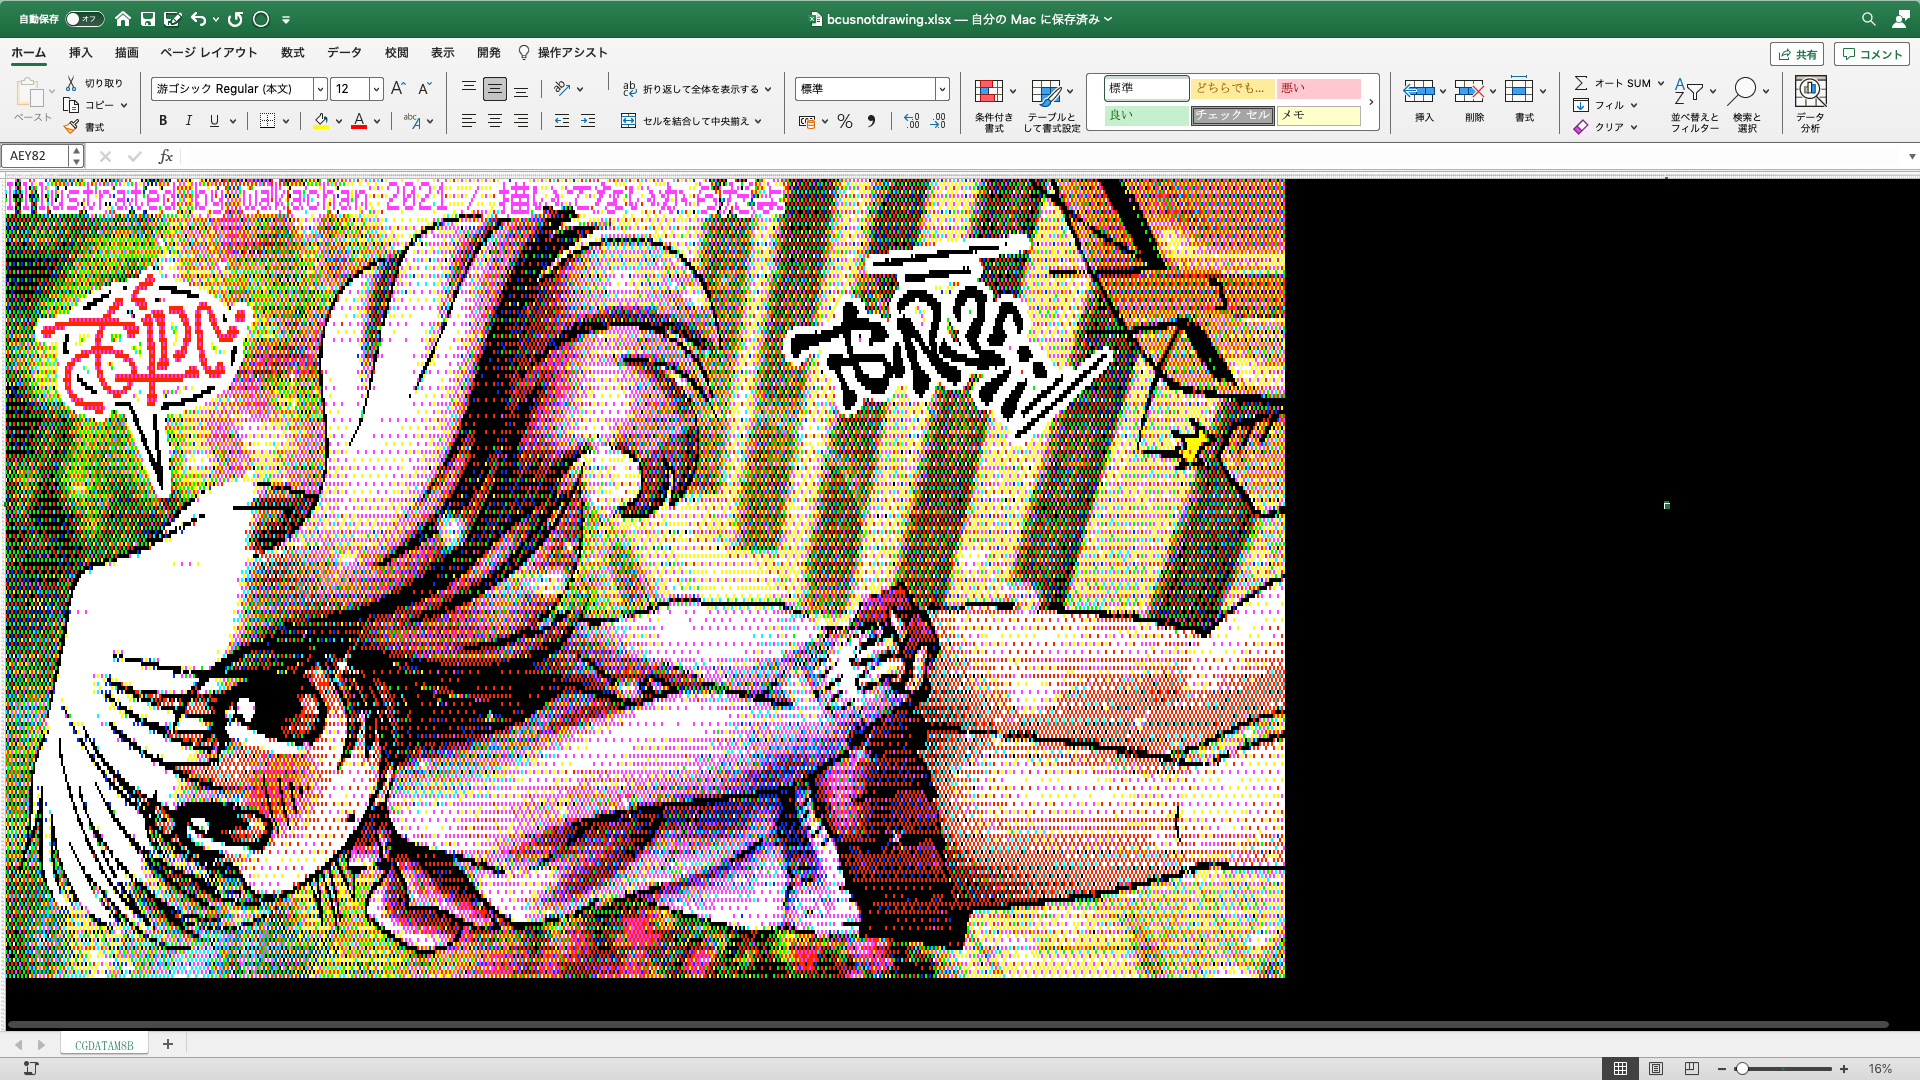Apply percent style
Screen dimensions: 1920x1080
click(x=845, y=121)
